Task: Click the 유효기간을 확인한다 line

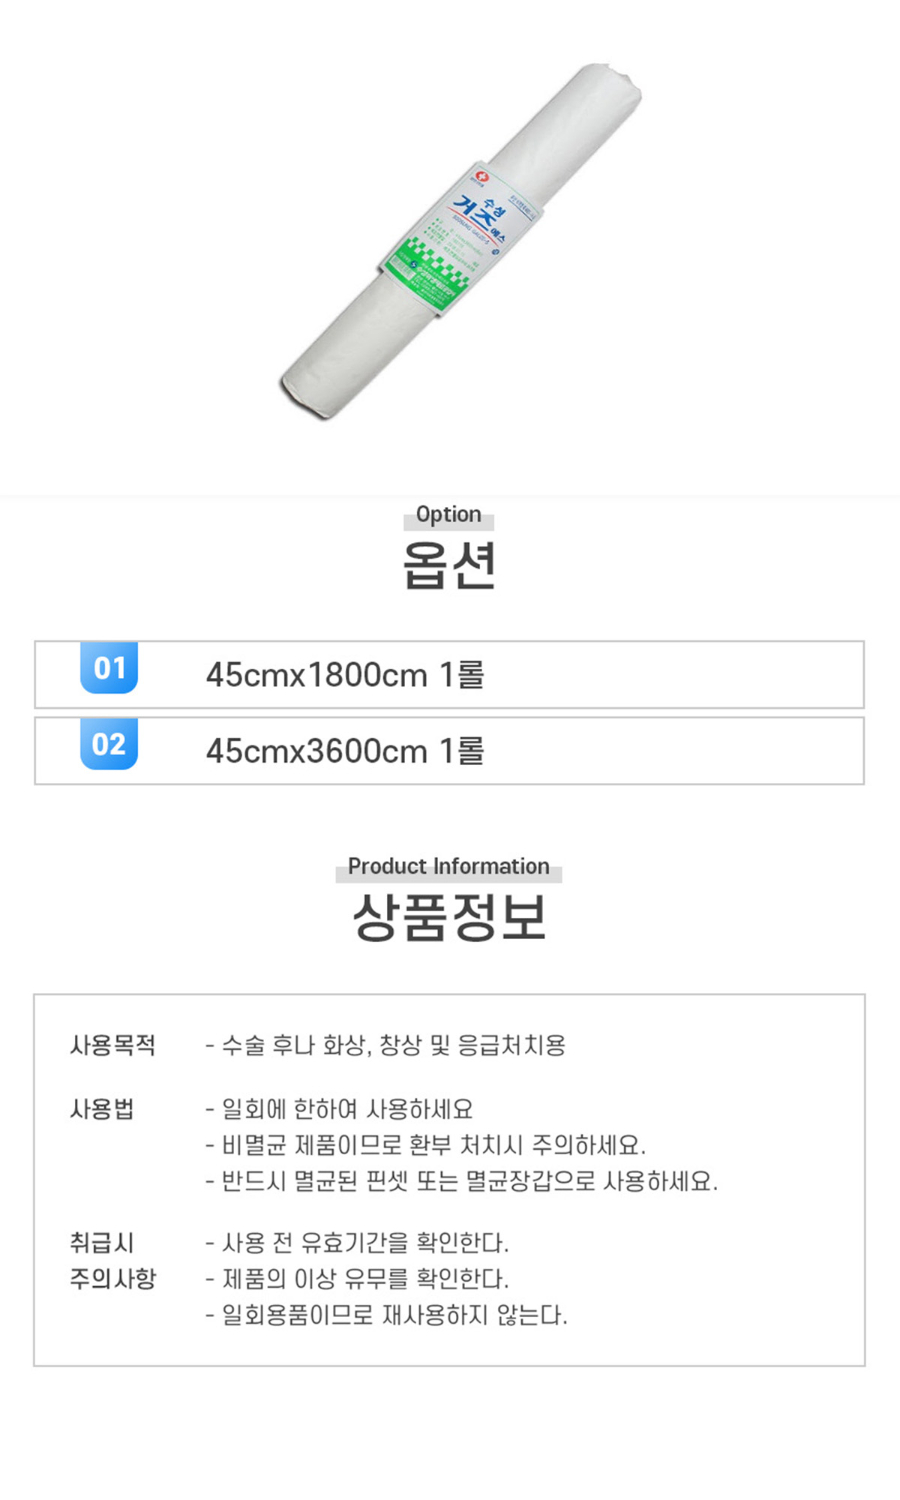Action: point(358,1243)
